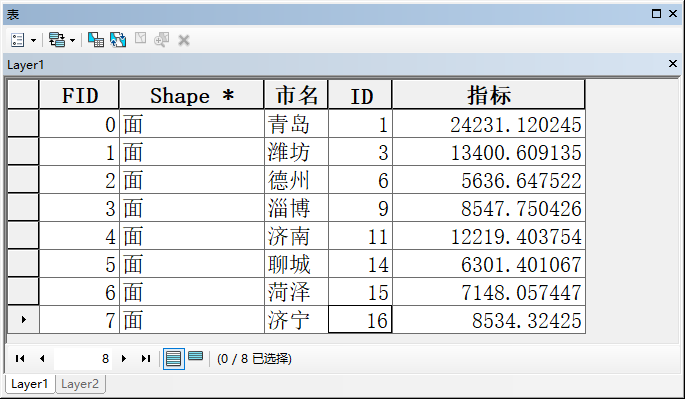
Task: Click the ID cell containing 9
Action: 360,208
